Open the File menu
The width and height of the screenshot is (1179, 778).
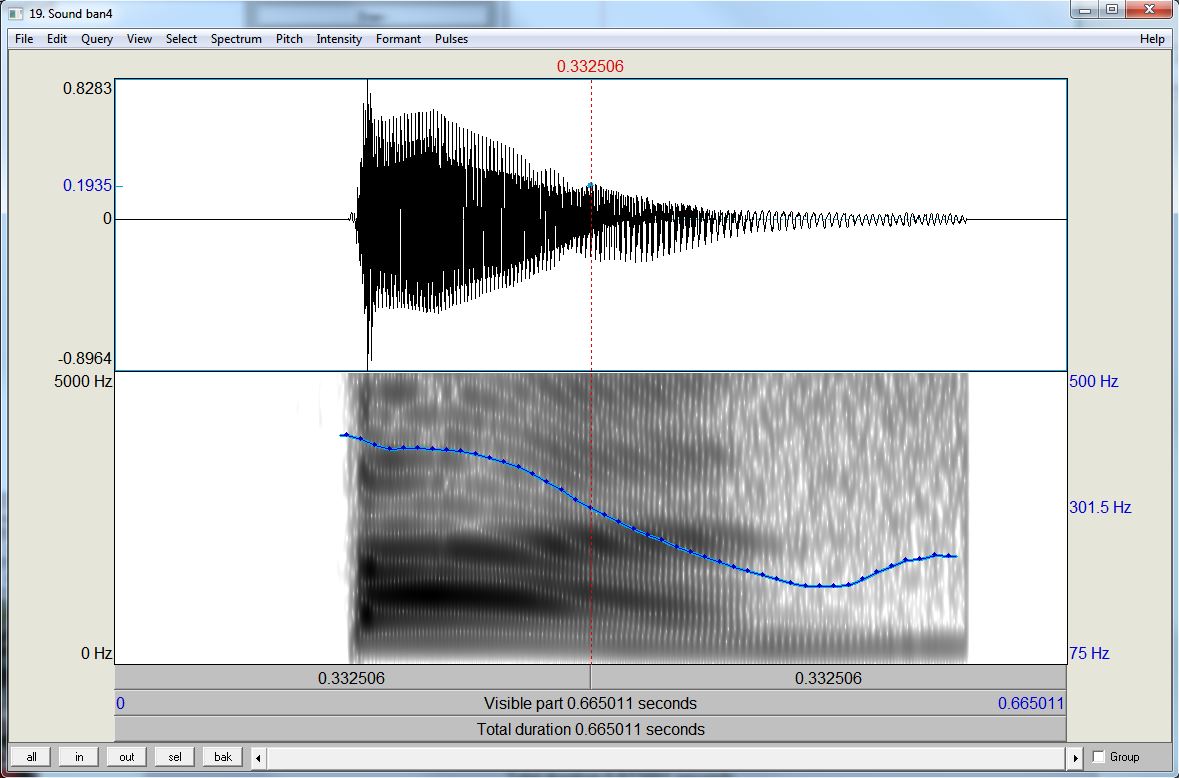point(24,39)
